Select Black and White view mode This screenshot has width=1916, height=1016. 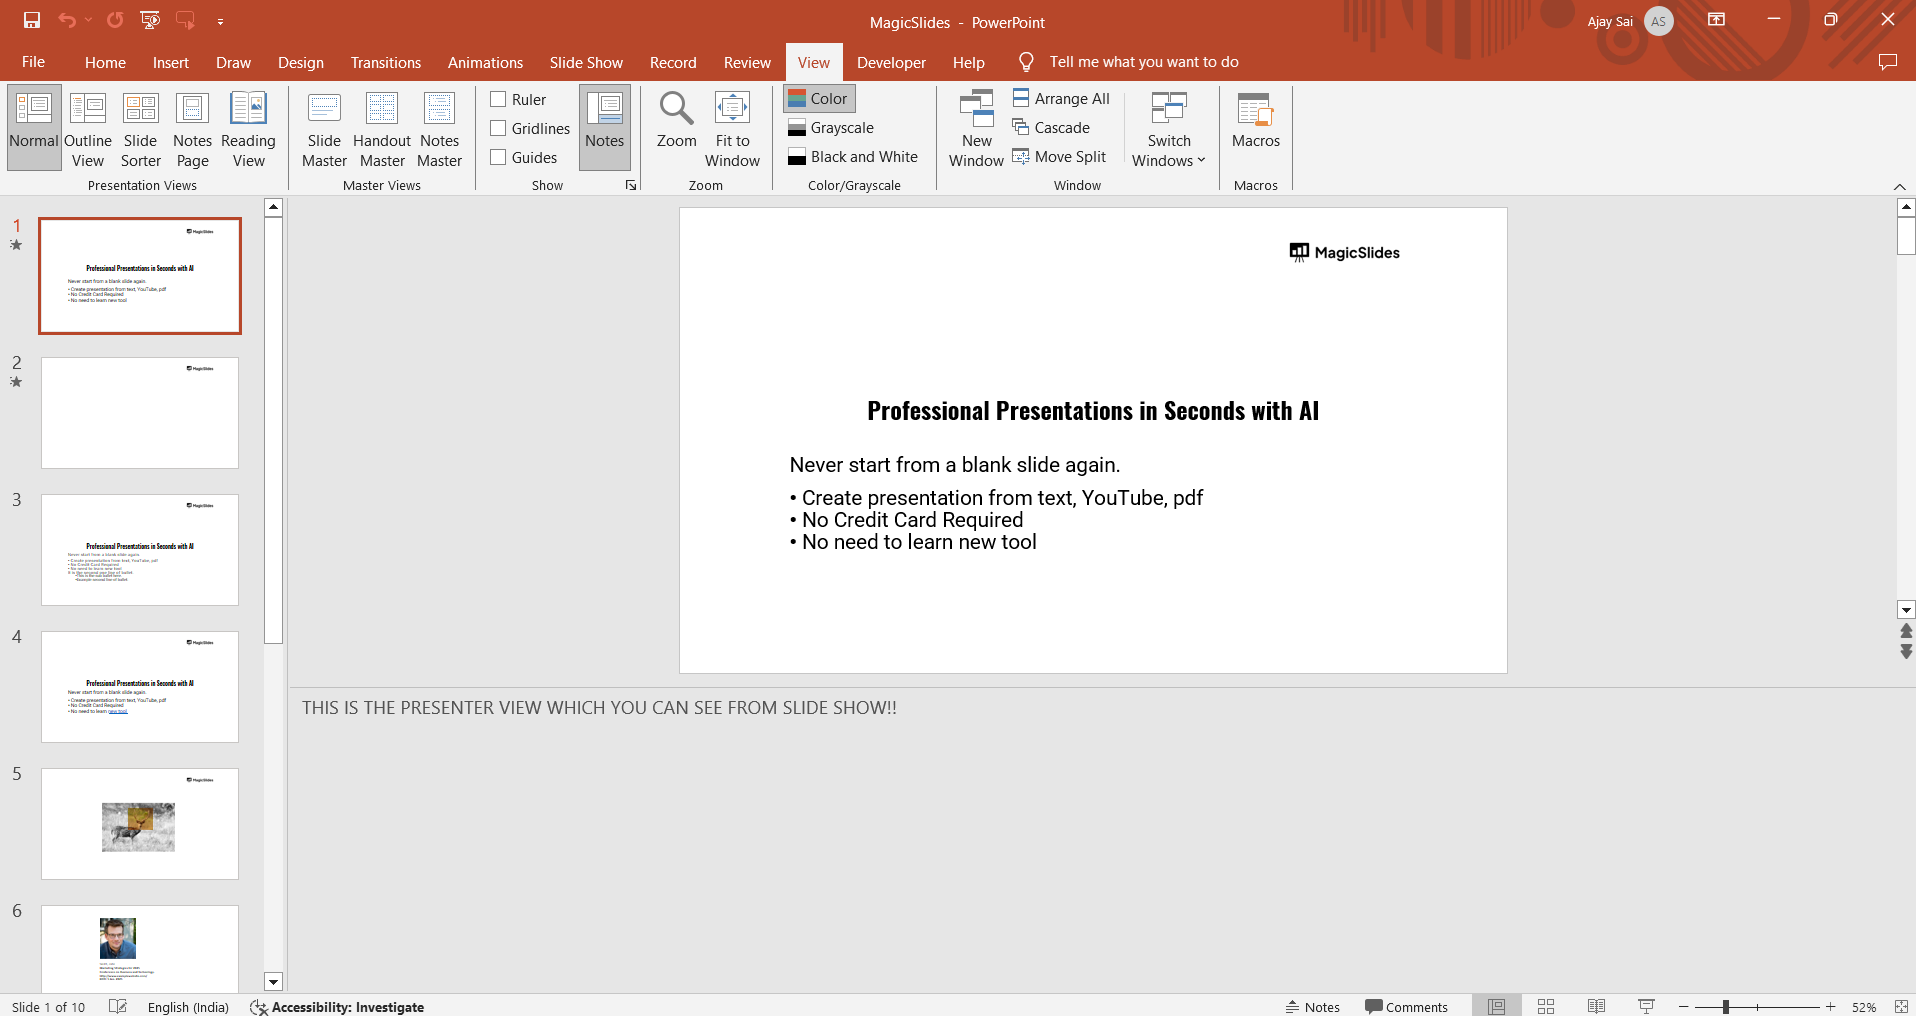pyautogui.click(x=853, y=156)
